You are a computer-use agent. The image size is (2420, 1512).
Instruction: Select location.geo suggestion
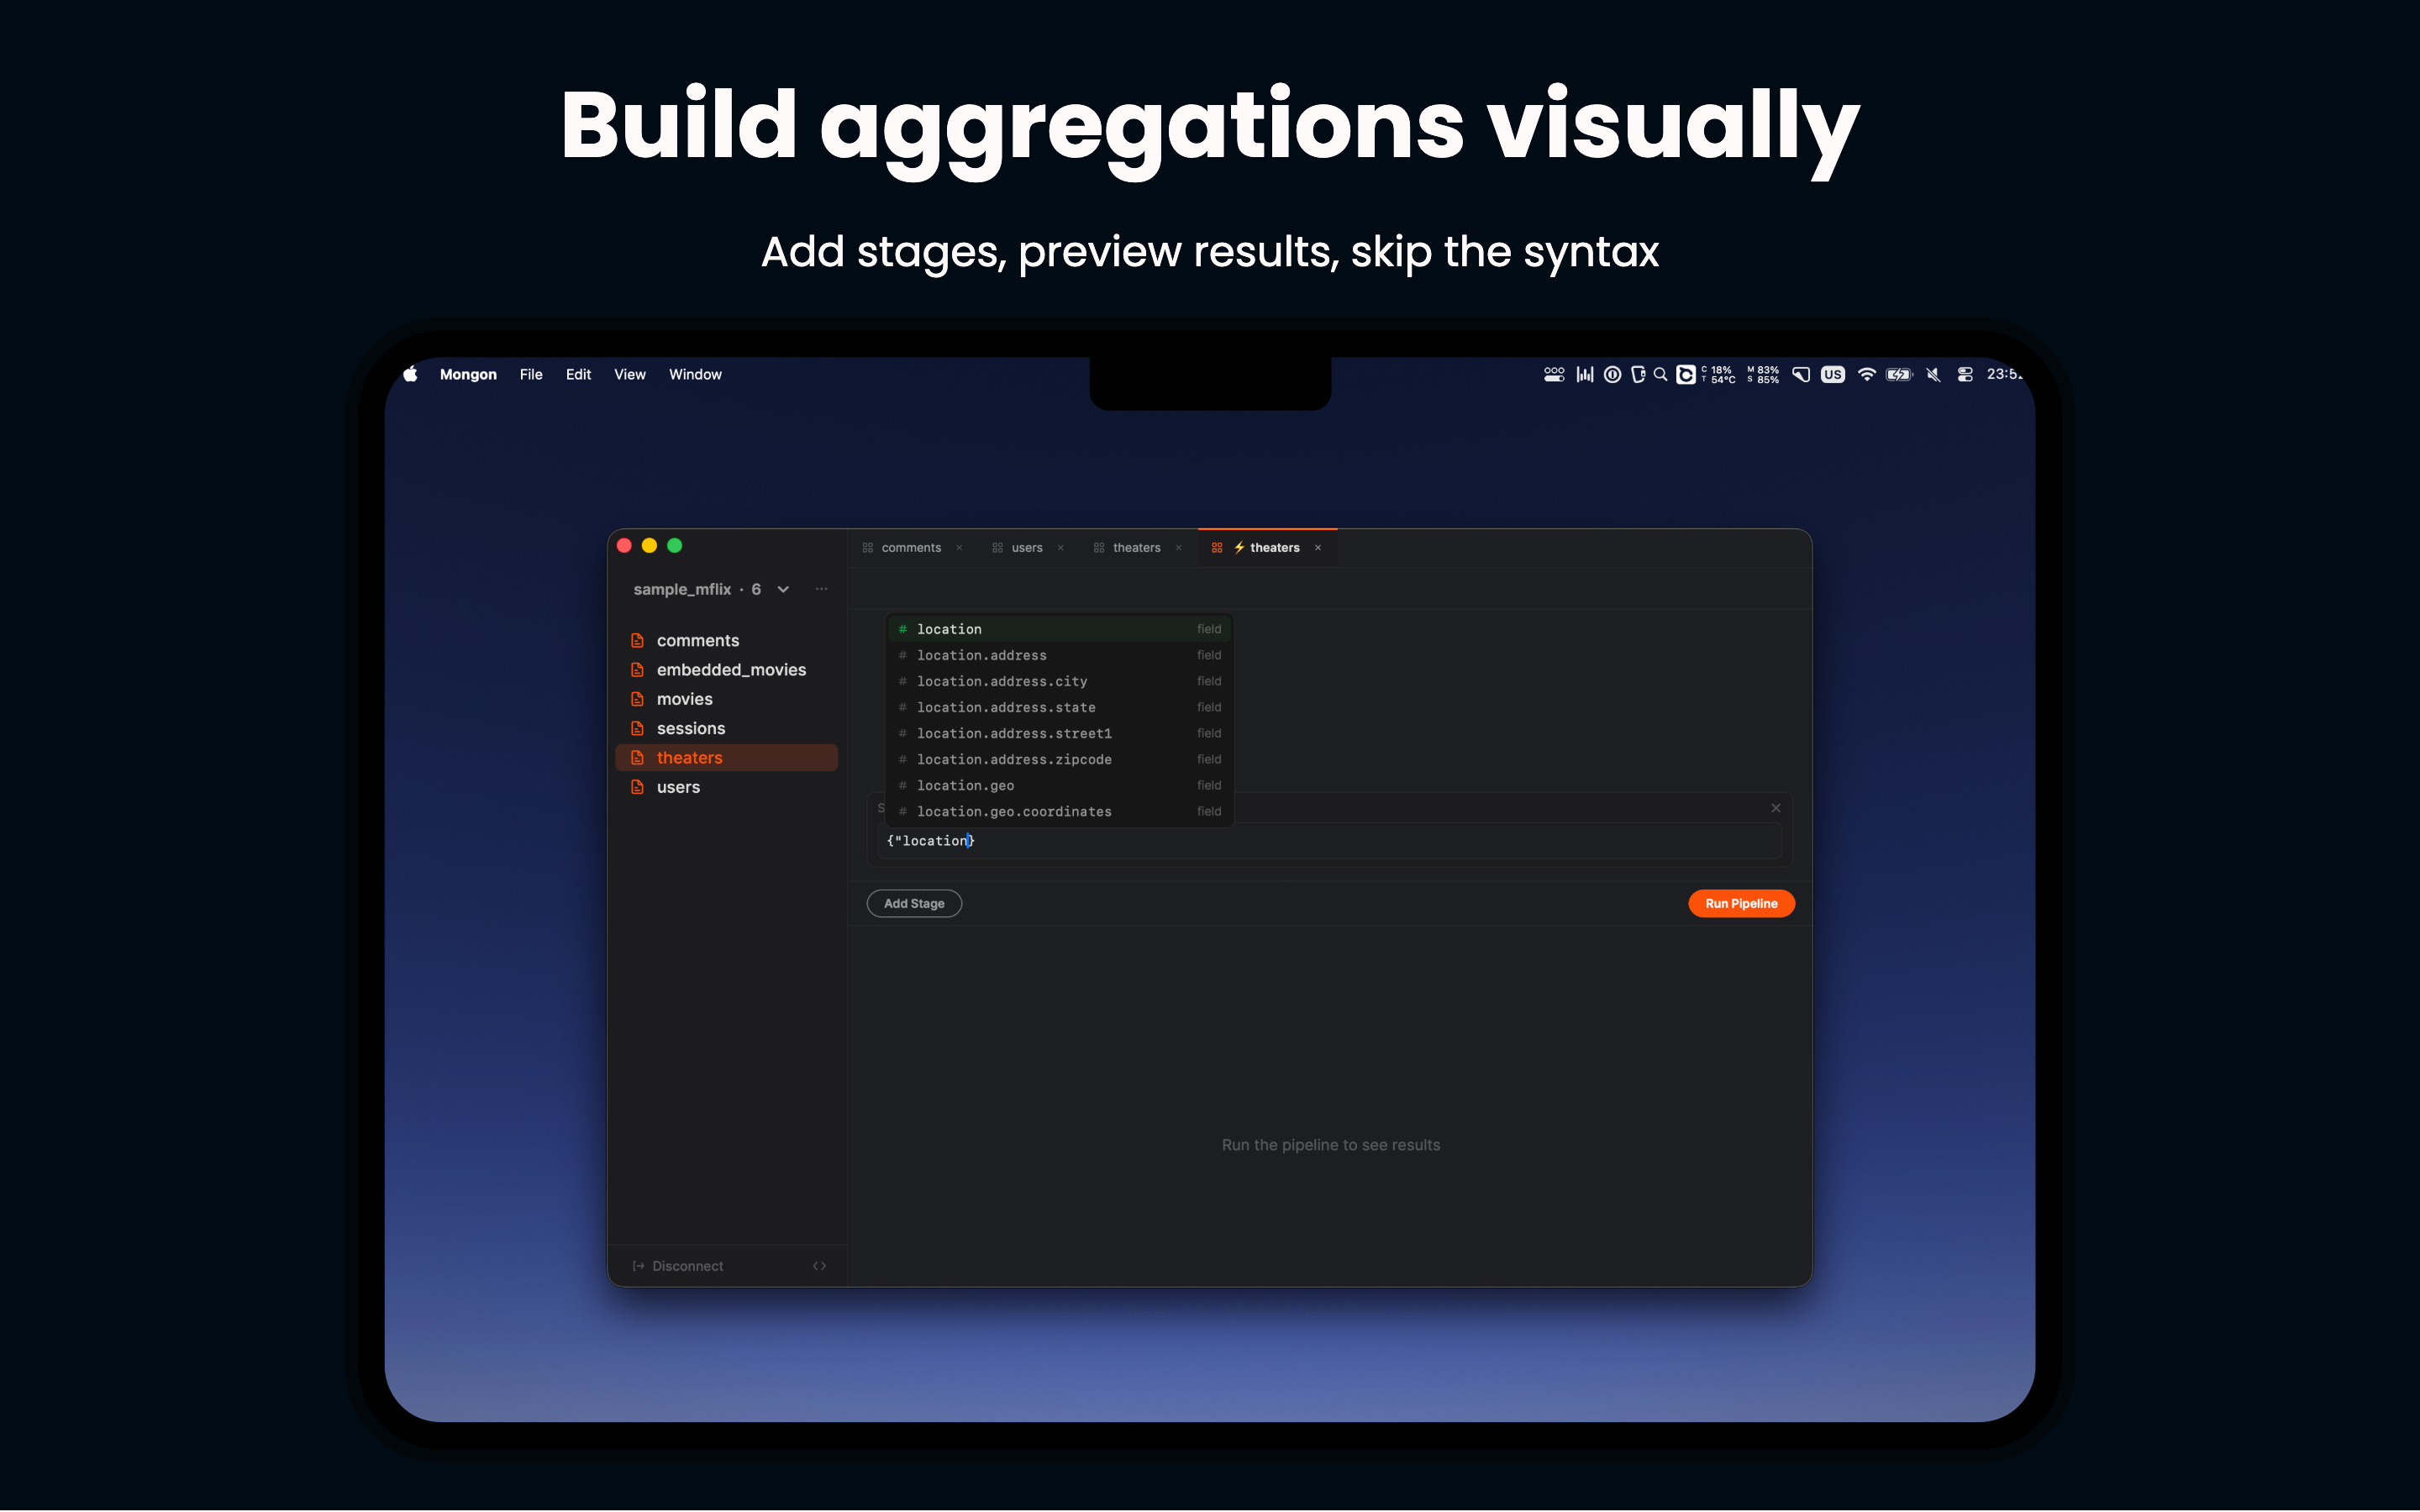click(x=1059, y=785)
